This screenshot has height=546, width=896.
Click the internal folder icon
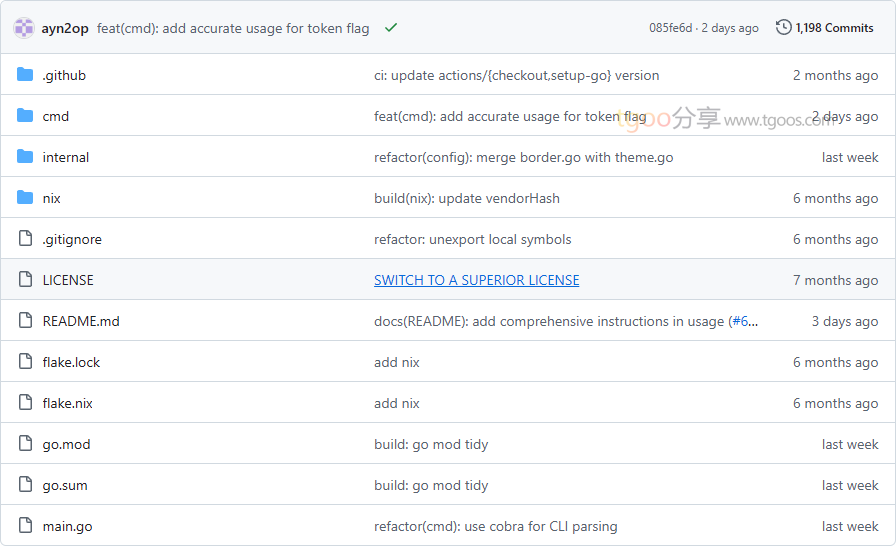(25, 157)
